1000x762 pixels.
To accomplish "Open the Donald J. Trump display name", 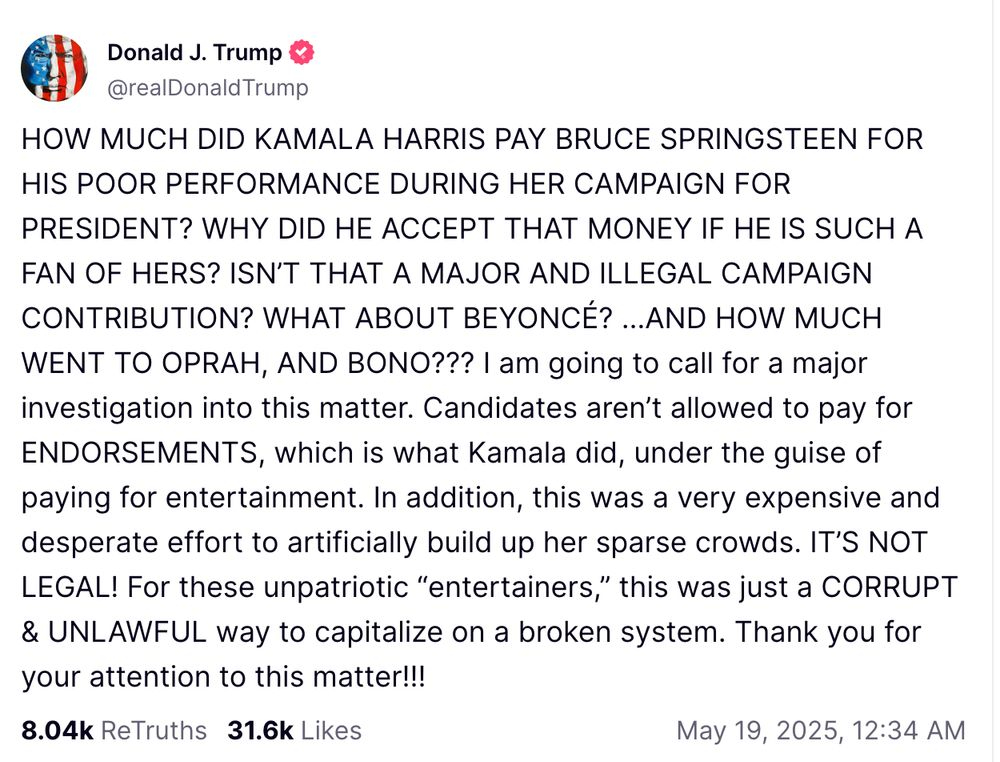I will (194, 52).
